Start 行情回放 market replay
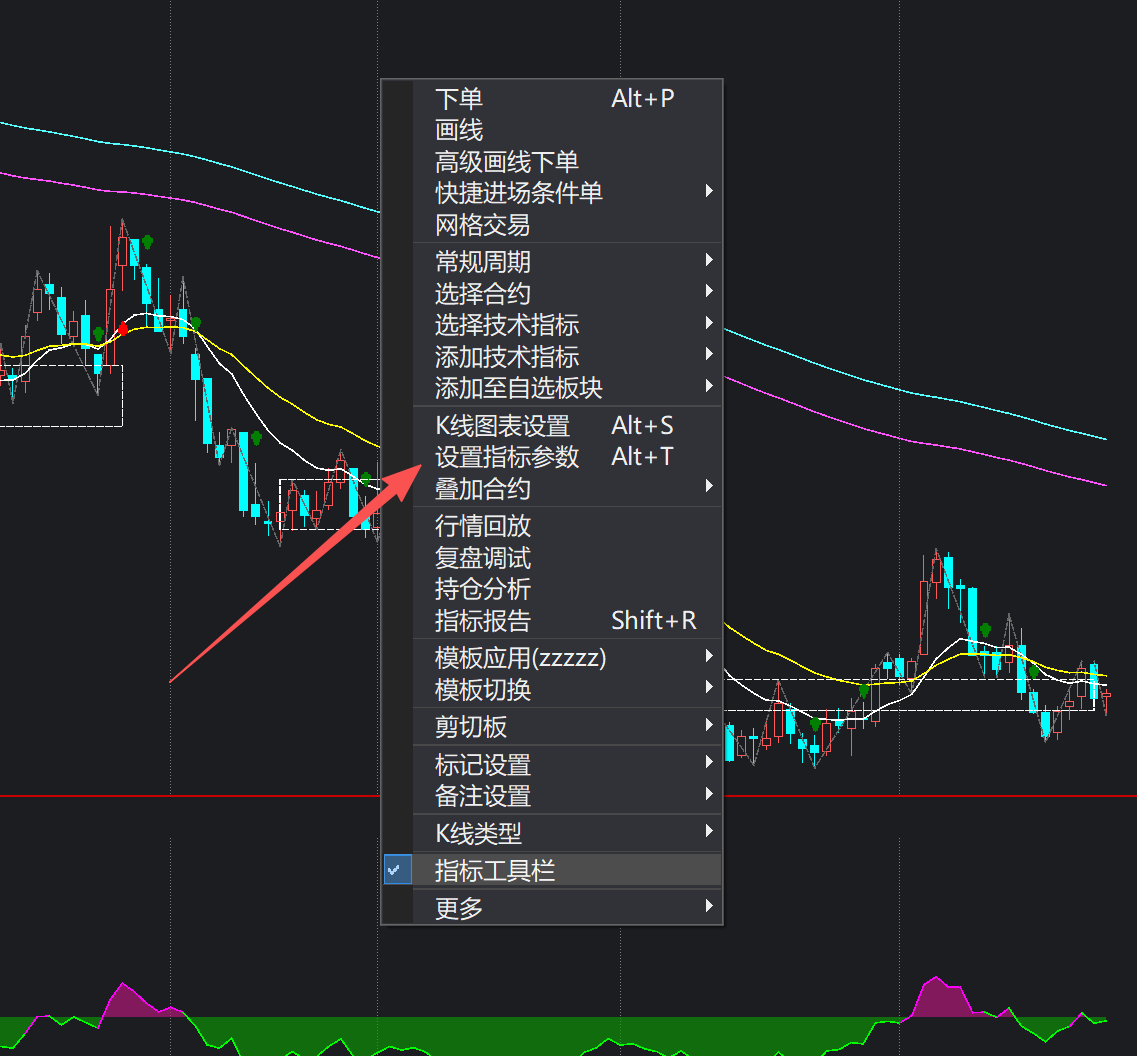Image resolution: width=1137 pixels, height=1056 pixels. tap(482, 525)
